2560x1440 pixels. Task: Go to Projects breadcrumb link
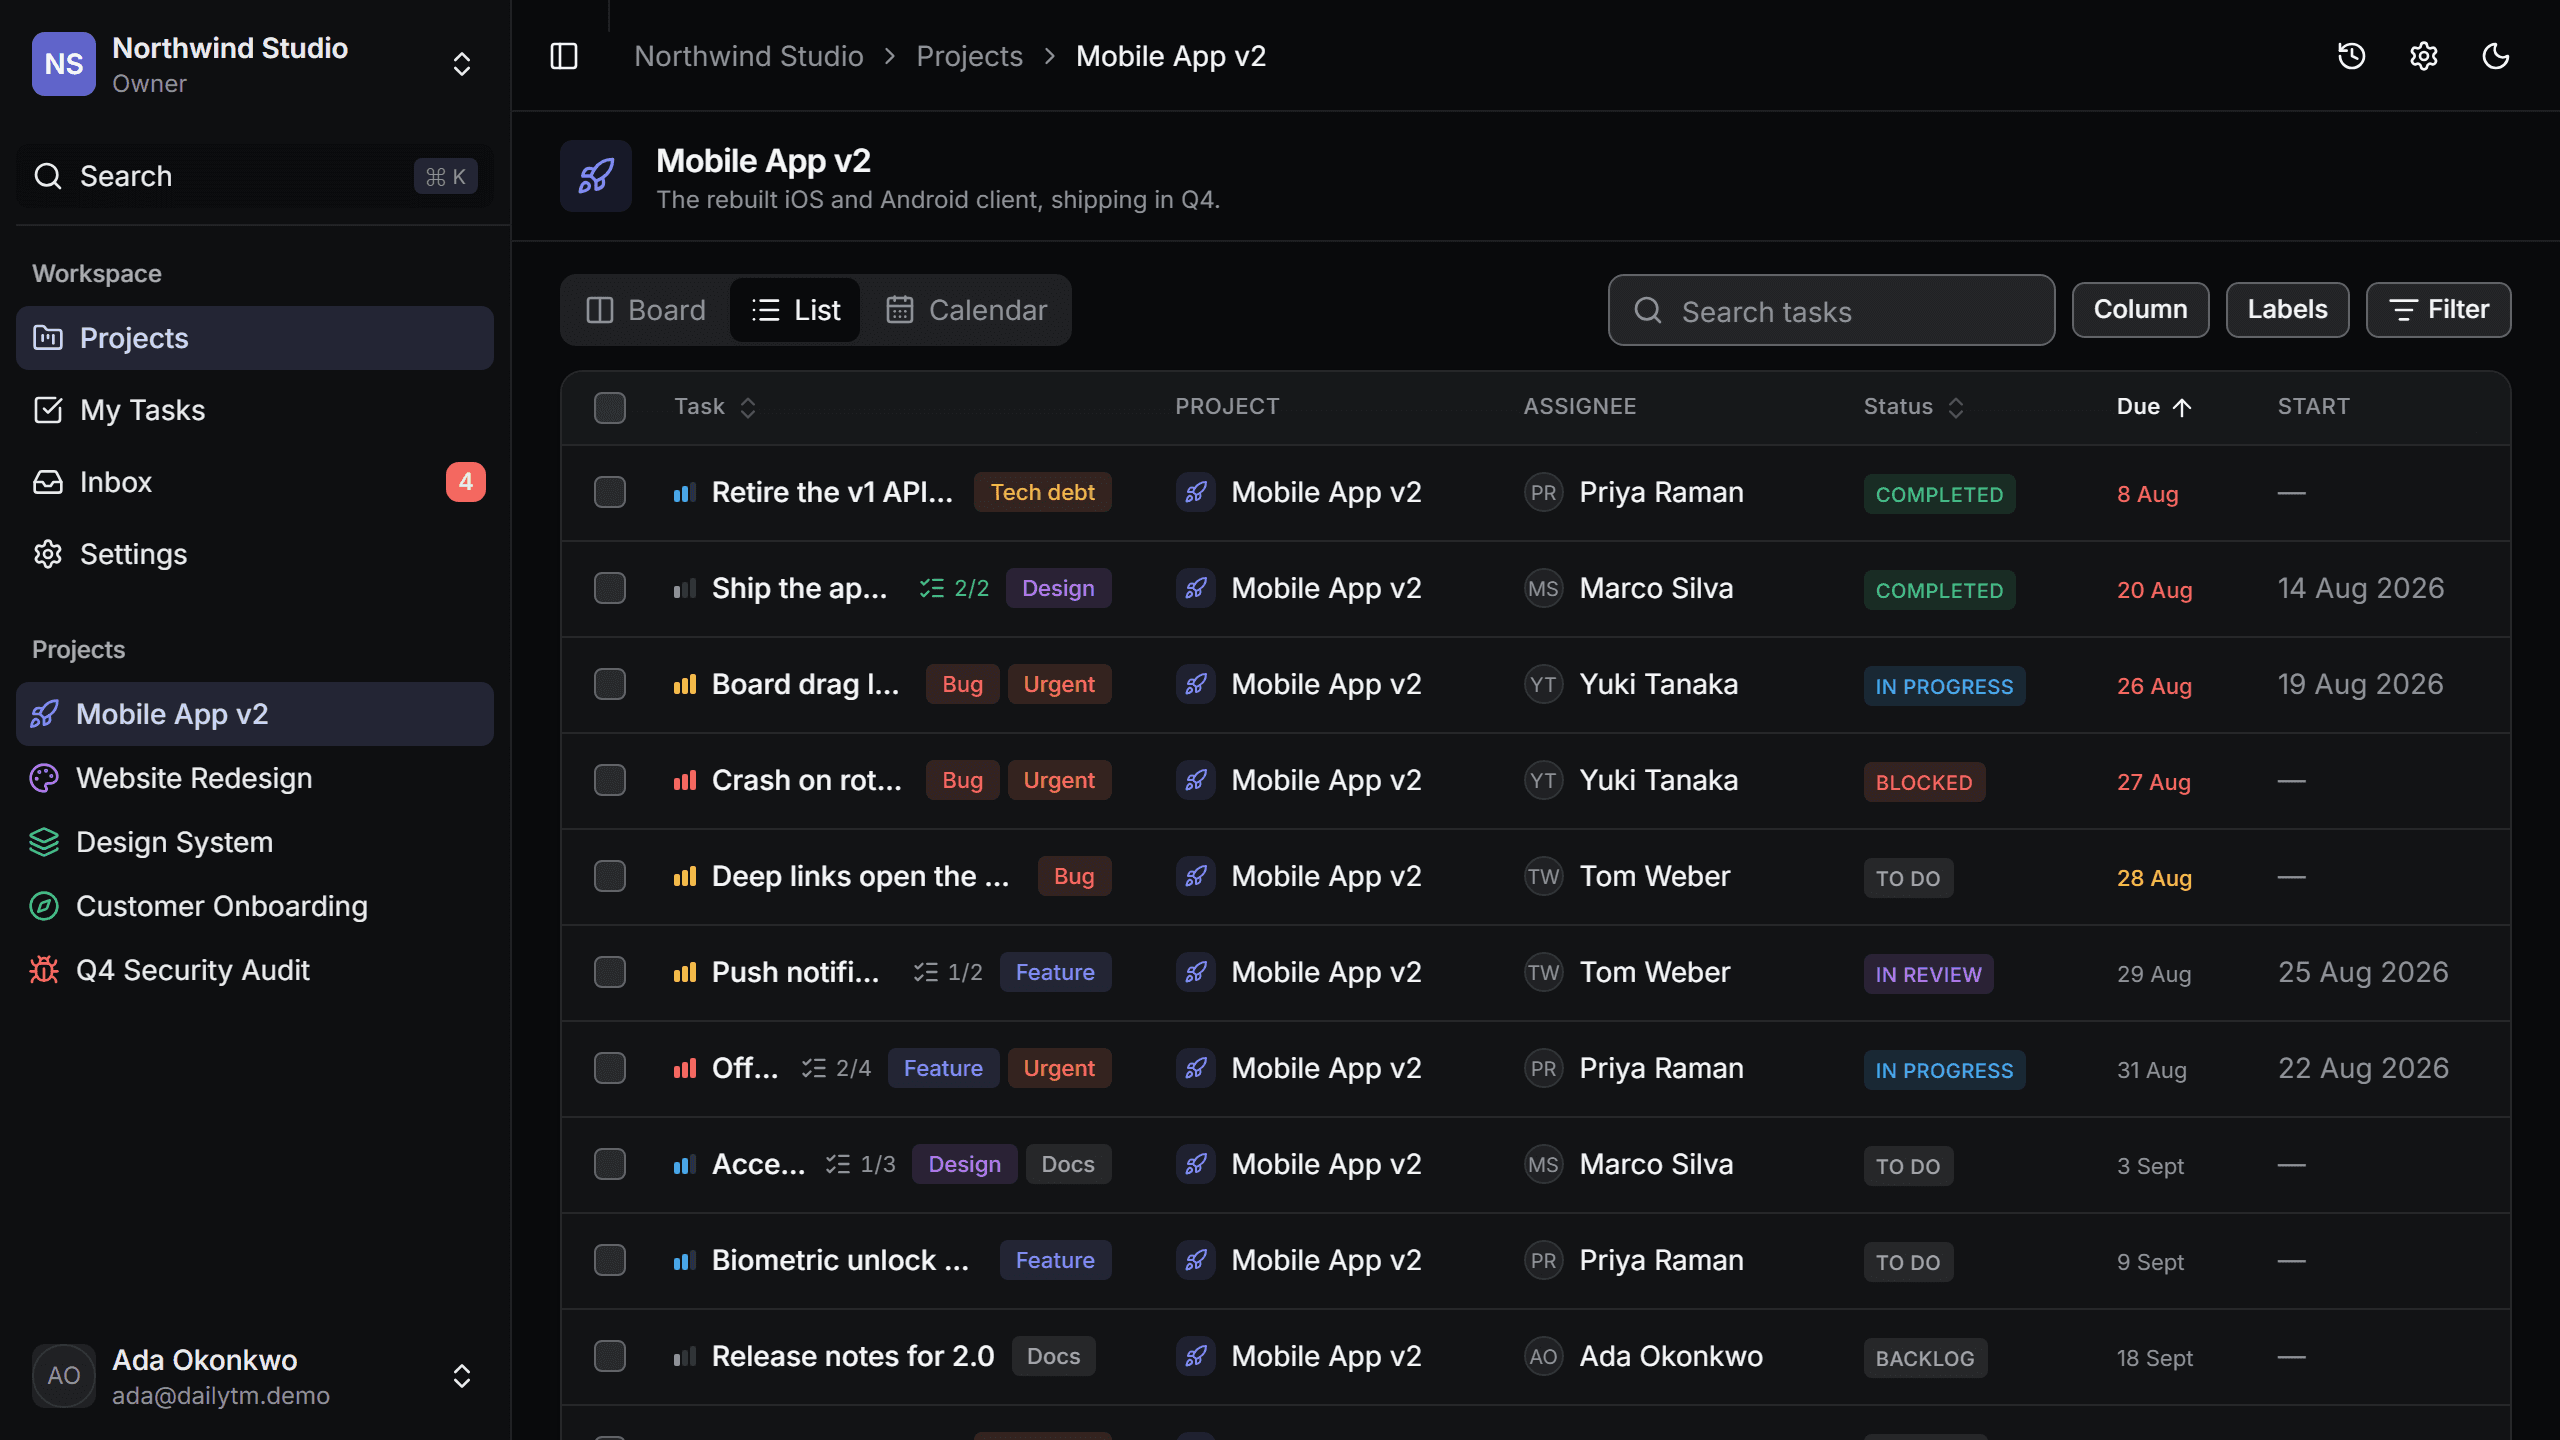(x=969, y=56)
